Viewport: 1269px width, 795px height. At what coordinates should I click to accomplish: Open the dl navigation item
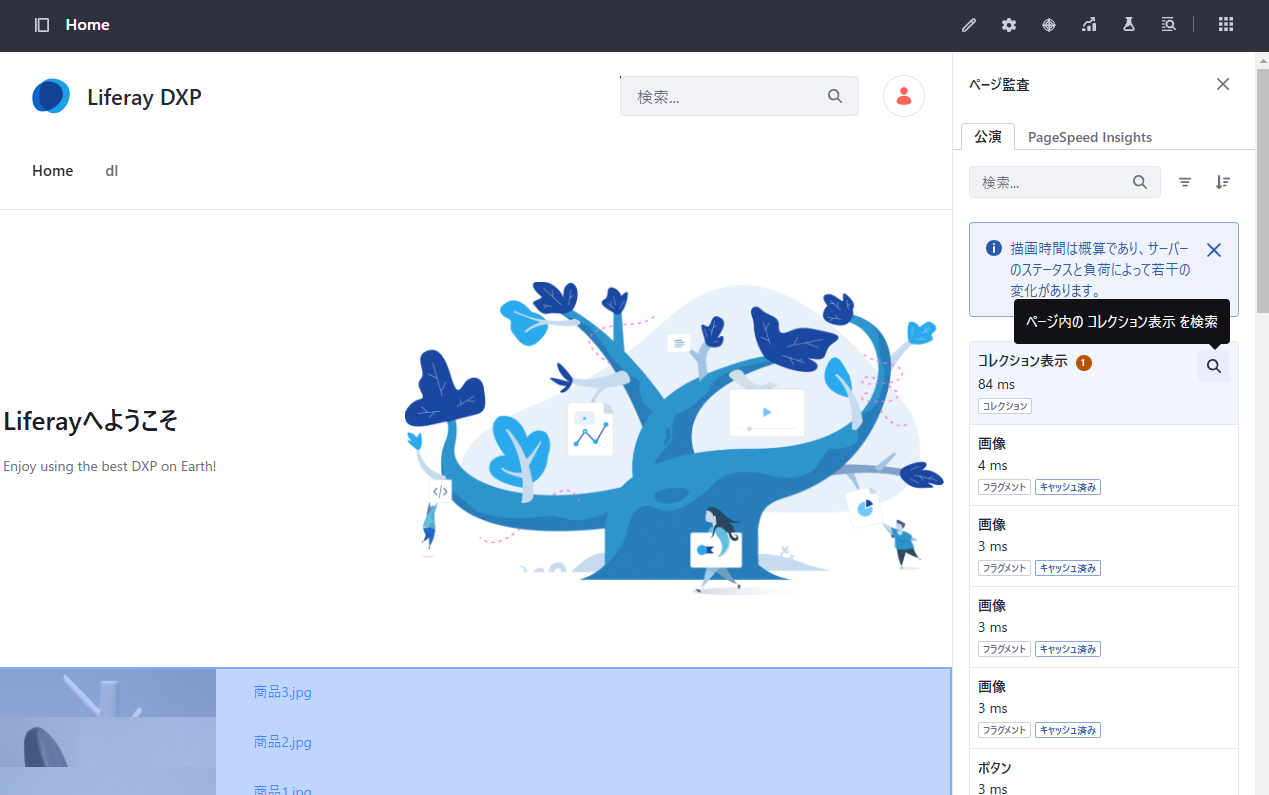[x=112, y=171]
